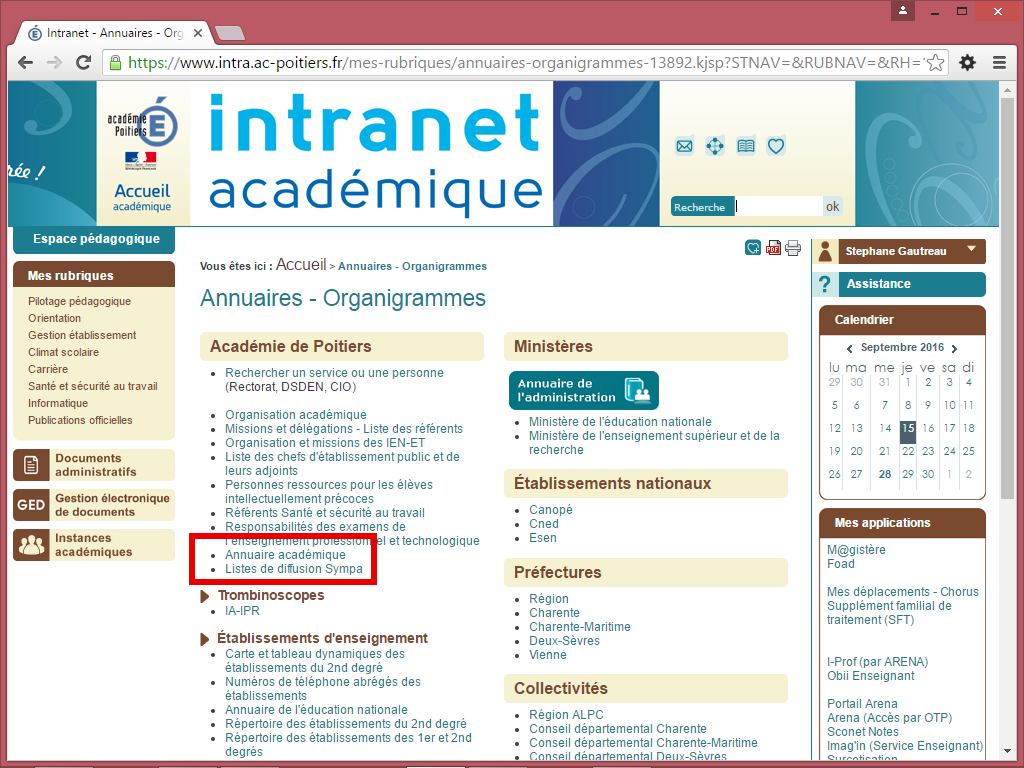Image resolution: width=1024 pixels, height=768 pixels.
Task: Open the Espace pédagogique tab
Action: [96, 239]
